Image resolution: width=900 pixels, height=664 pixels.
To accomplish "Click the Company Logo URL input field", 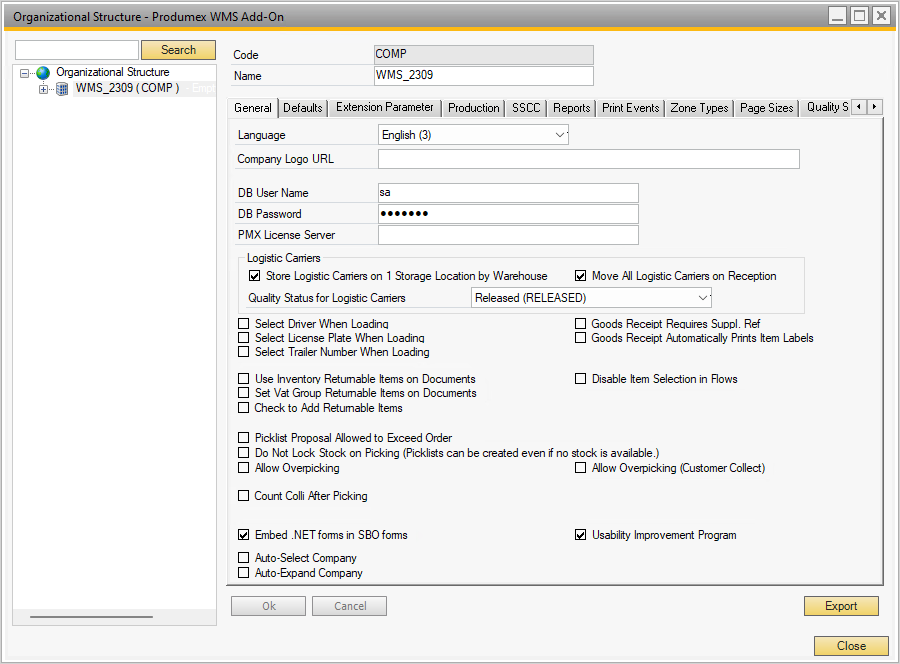I will (588, 159).
